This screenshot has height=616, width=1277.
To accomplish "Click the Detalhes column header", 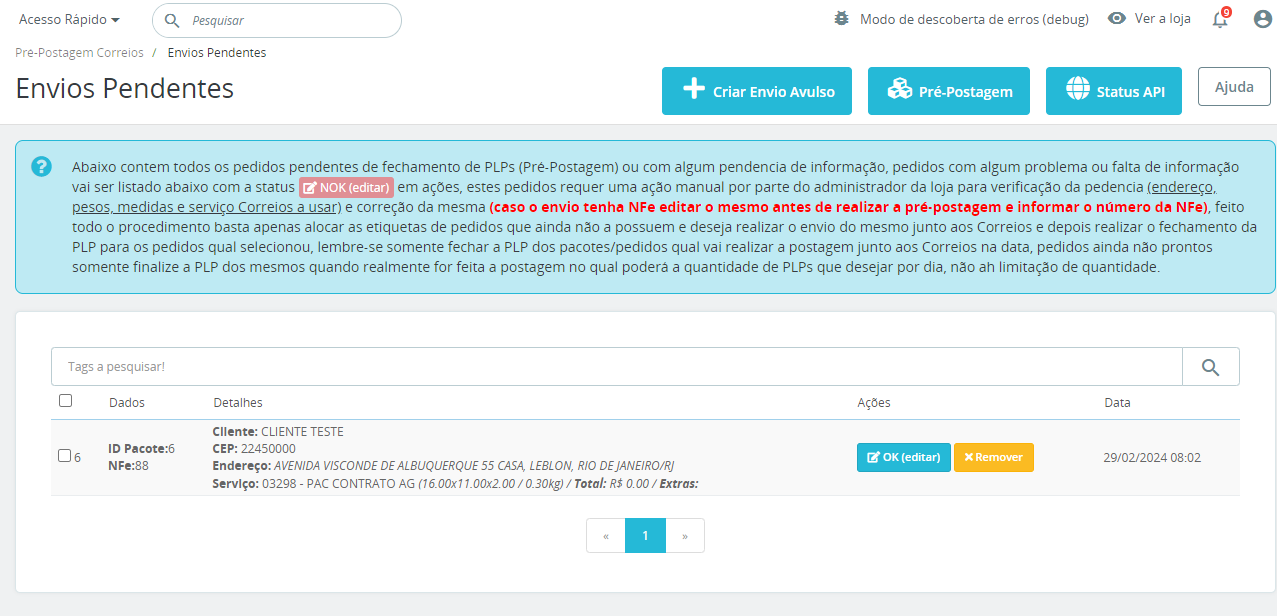I will [x=238, y=403].
